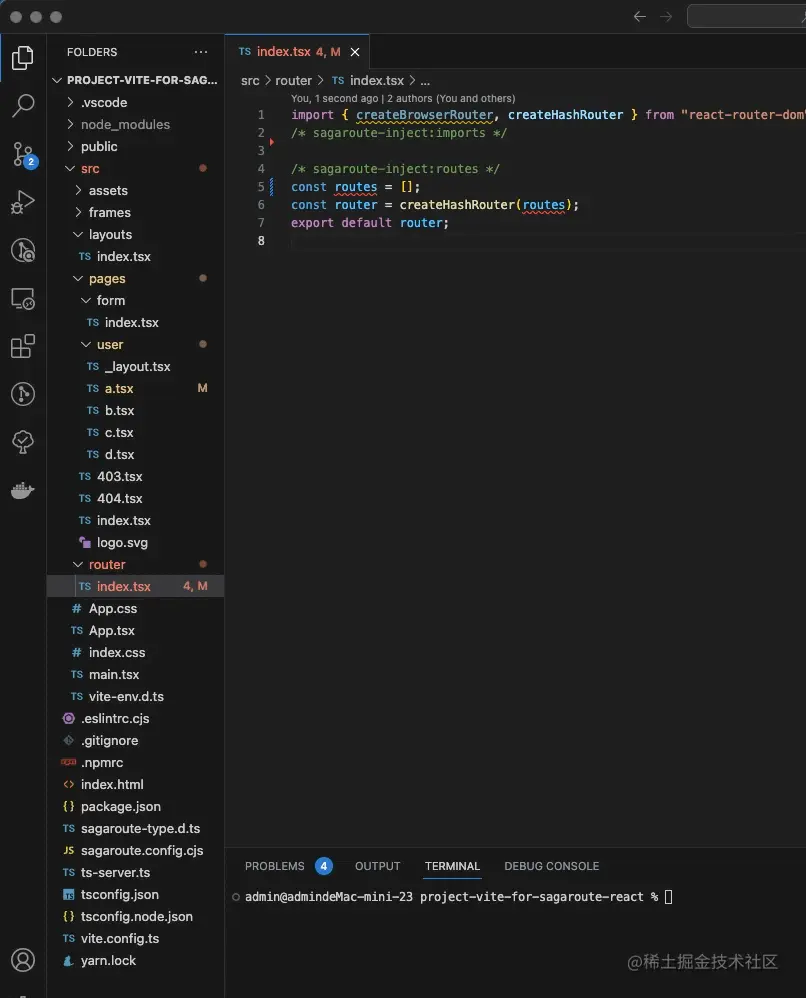Open the modified a.tsx file
The height and width of the screenshot is (998, 806).
click(136, 388)
